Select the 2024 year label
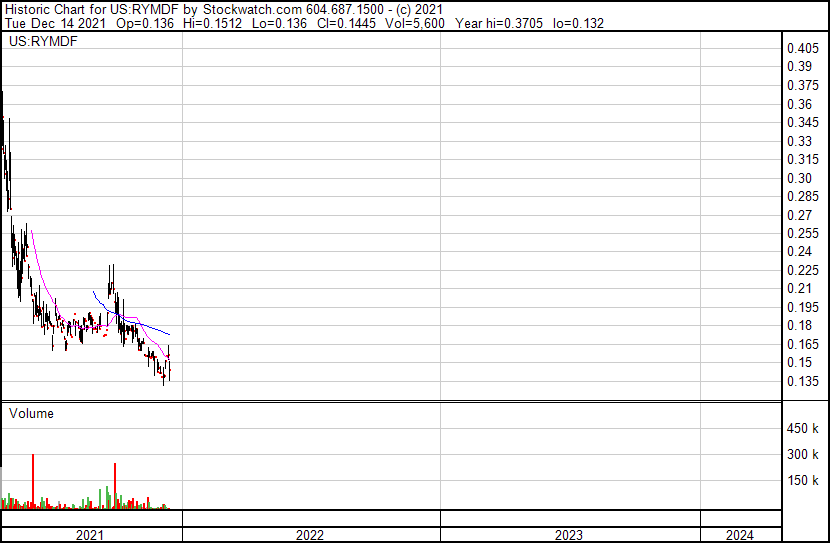This screenshot has height=543, width=830. coord(740,535)
